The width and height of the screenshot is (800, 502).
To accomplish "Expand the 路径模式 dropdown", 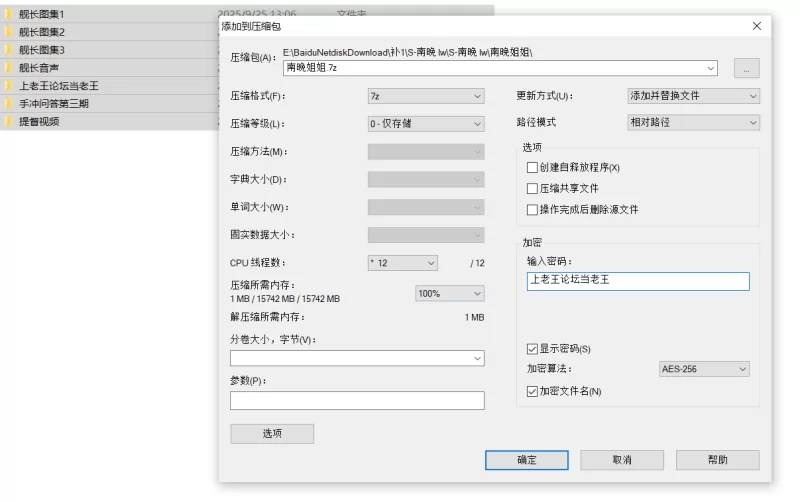I will 692,122.
